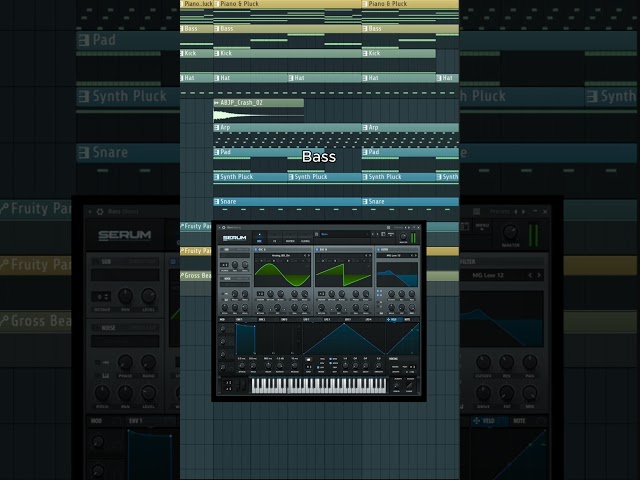Open the plugin wrapper grid icon left of Presets
This screenshot has width=640, height=480.
tap(389, 227)
